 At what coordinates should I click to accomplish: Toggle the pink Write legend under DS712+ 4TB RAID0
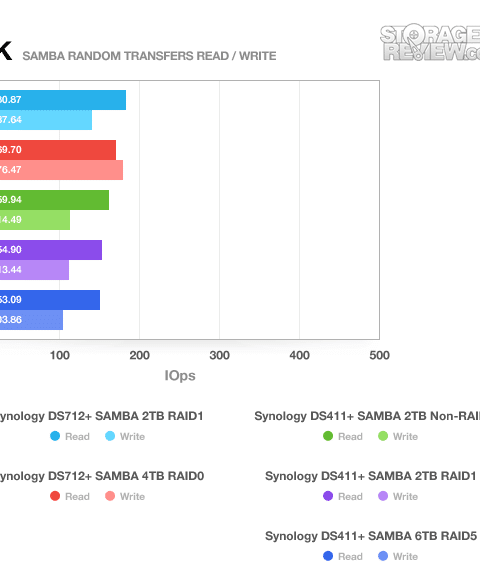125,496
